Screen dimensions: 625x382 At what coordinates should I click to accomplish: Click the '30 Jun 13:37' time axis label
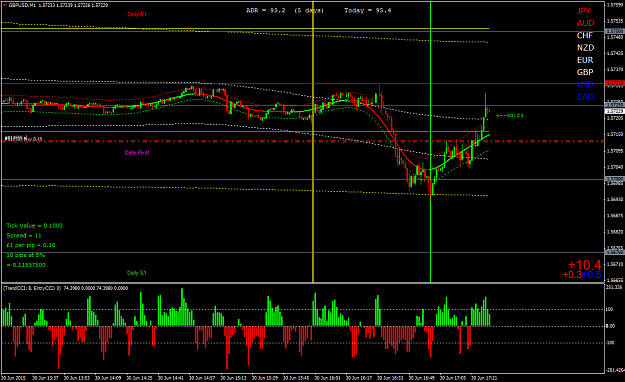tap(45, 378)
